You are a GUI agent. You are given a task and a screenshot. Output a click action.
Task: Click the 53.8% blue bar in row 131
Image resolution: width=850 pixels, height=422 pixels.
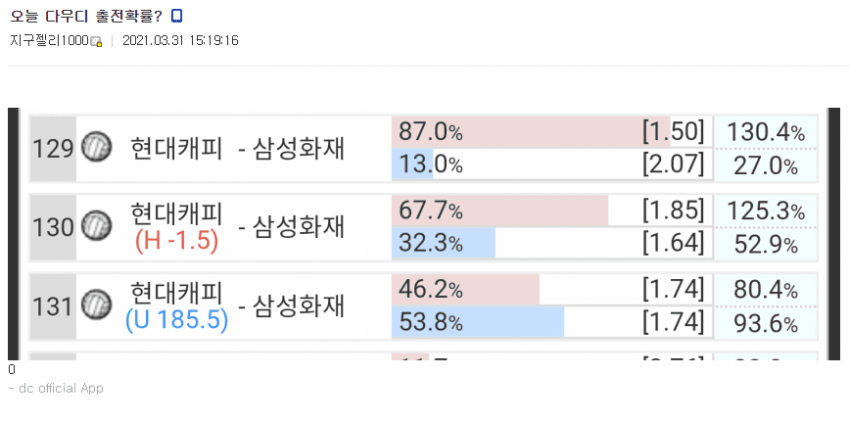coord(478,322)
